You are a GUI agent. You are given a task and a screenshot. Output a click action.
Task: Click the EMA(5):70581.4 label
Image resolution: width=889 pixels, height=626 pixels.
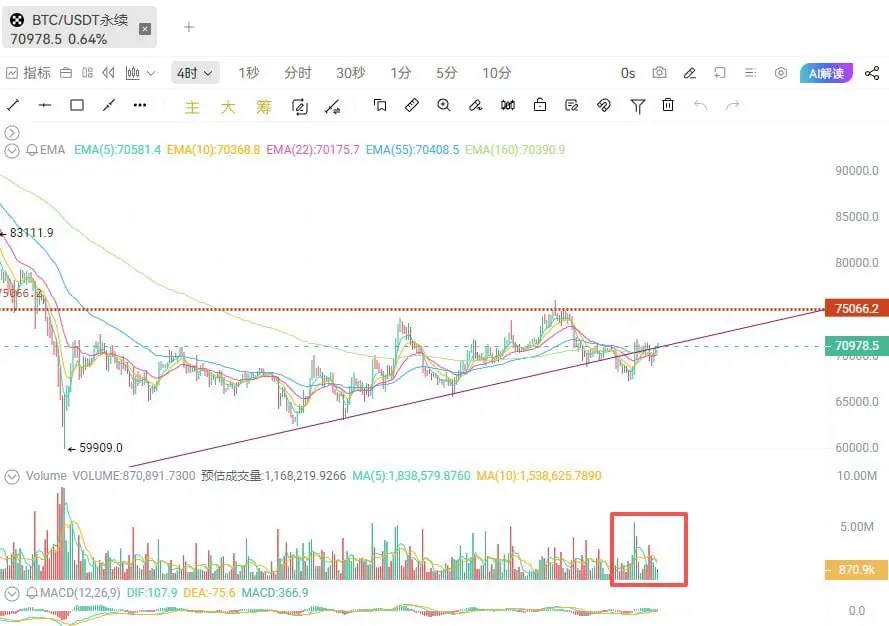pyautogui.click(x=117, y=150)
